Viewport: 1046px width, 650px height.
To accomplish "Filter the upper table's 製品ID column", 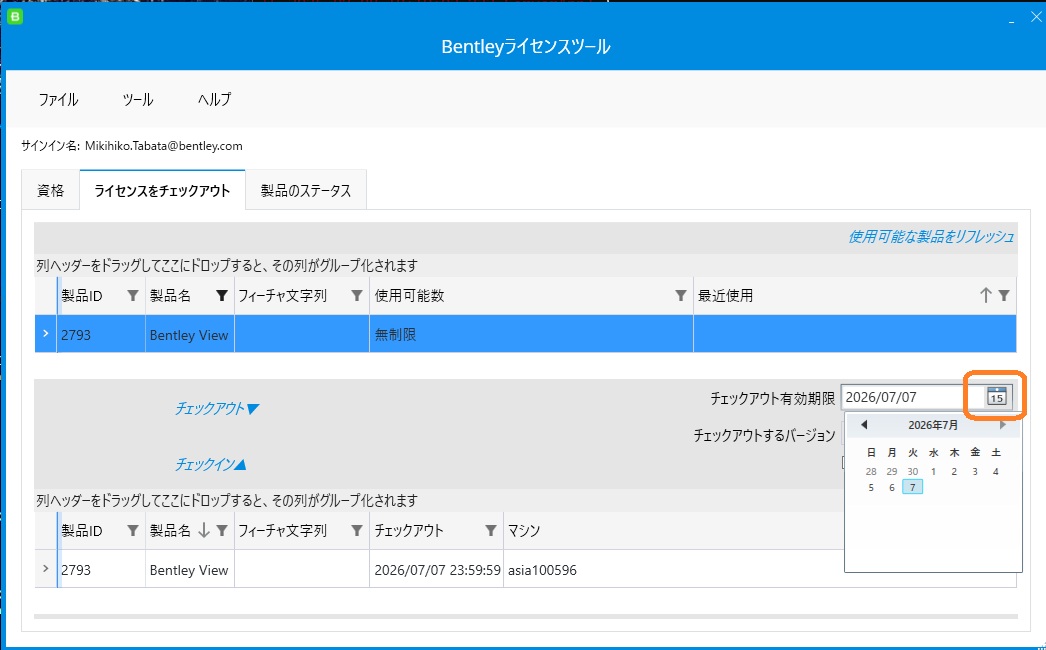I will pyautogui.click(x=133, y=296).
